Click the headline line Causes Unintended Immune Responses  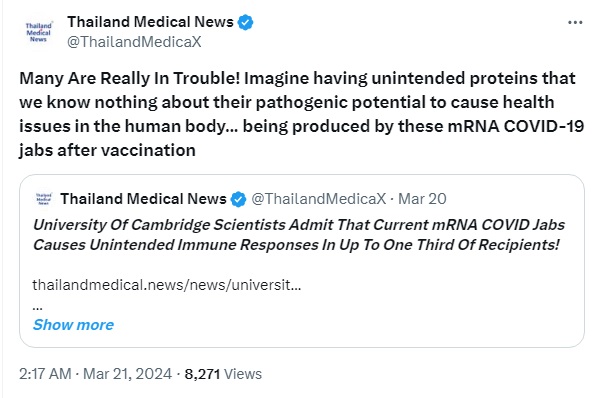296,245
